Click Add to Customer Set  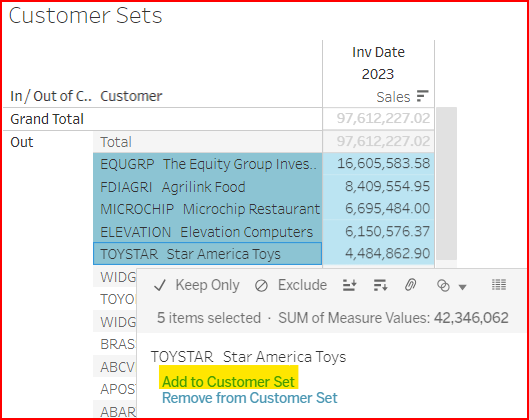coord(228,382)
